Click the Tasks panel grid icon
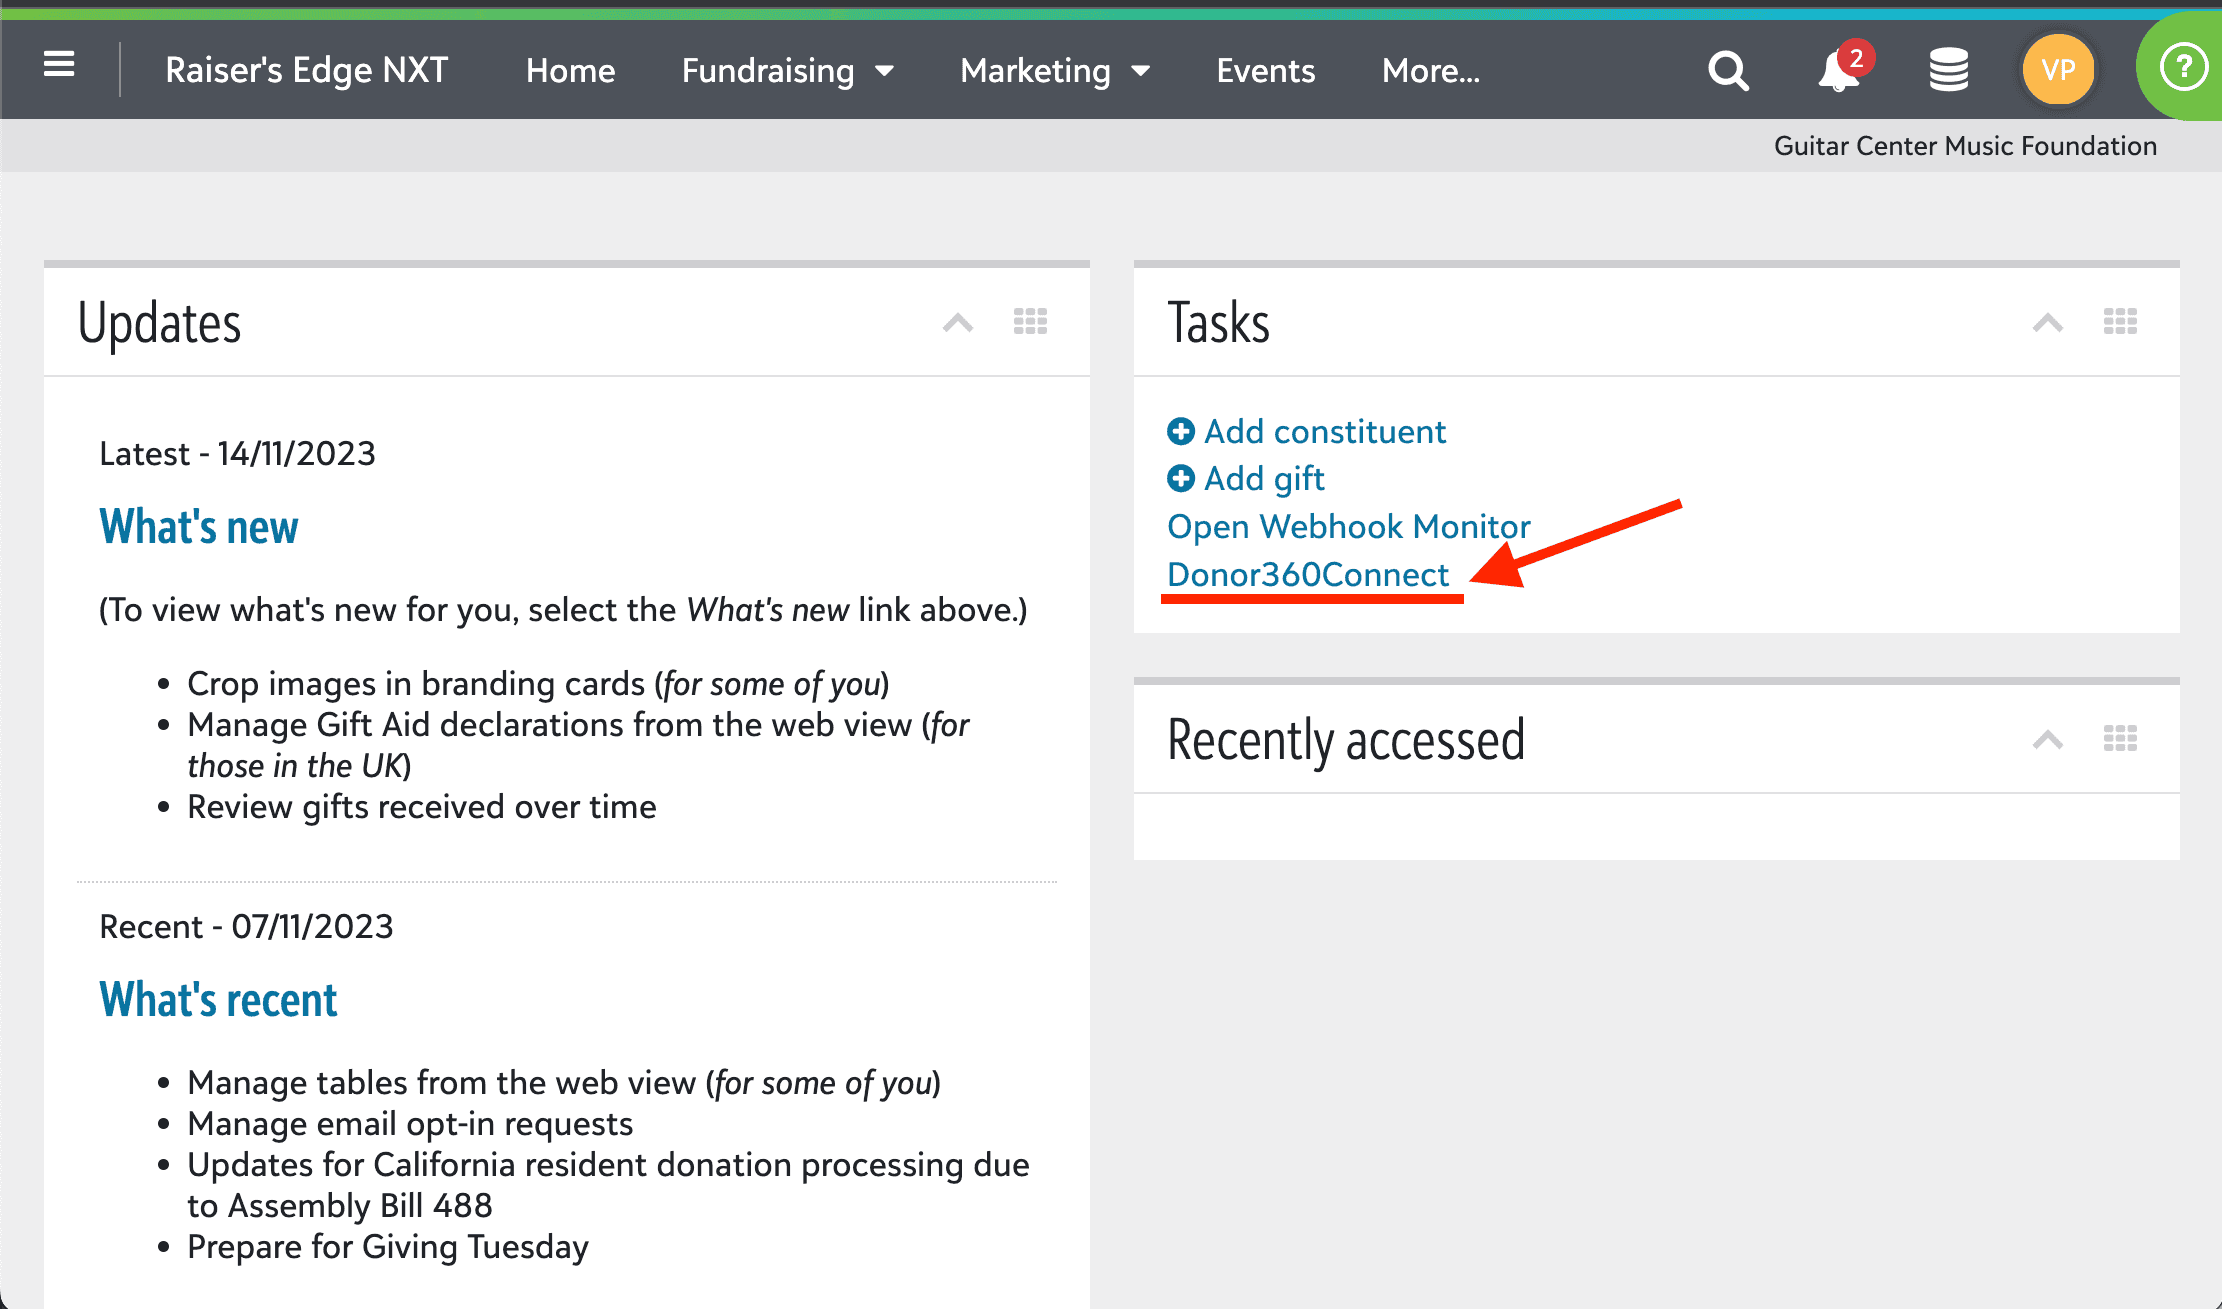This screenshot has width=2222, height=1309. 2121,321
